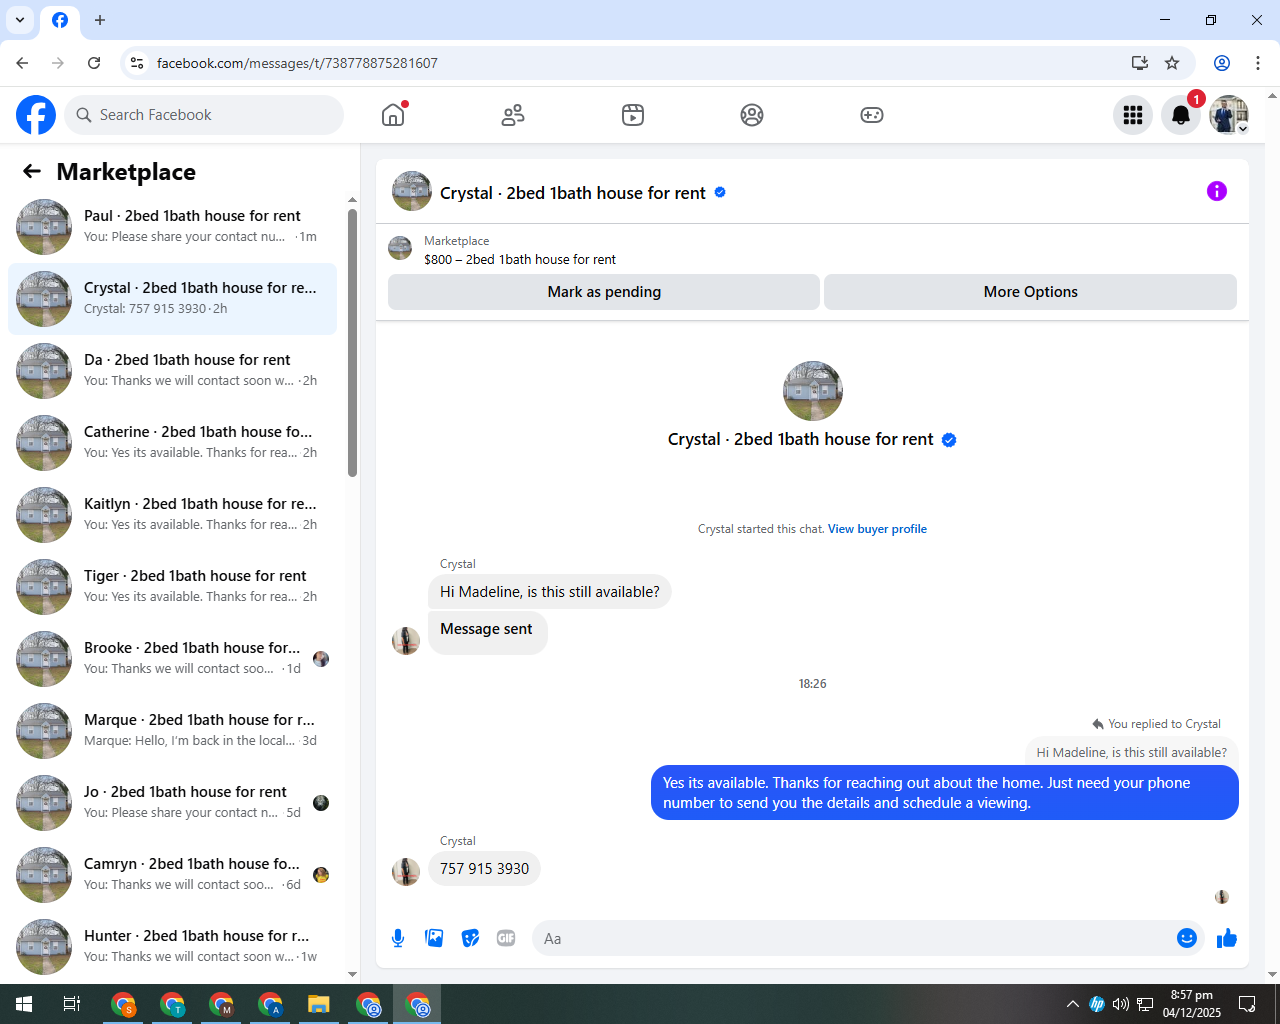
Task: Open a new tab plus button
Action: [100, 20]
